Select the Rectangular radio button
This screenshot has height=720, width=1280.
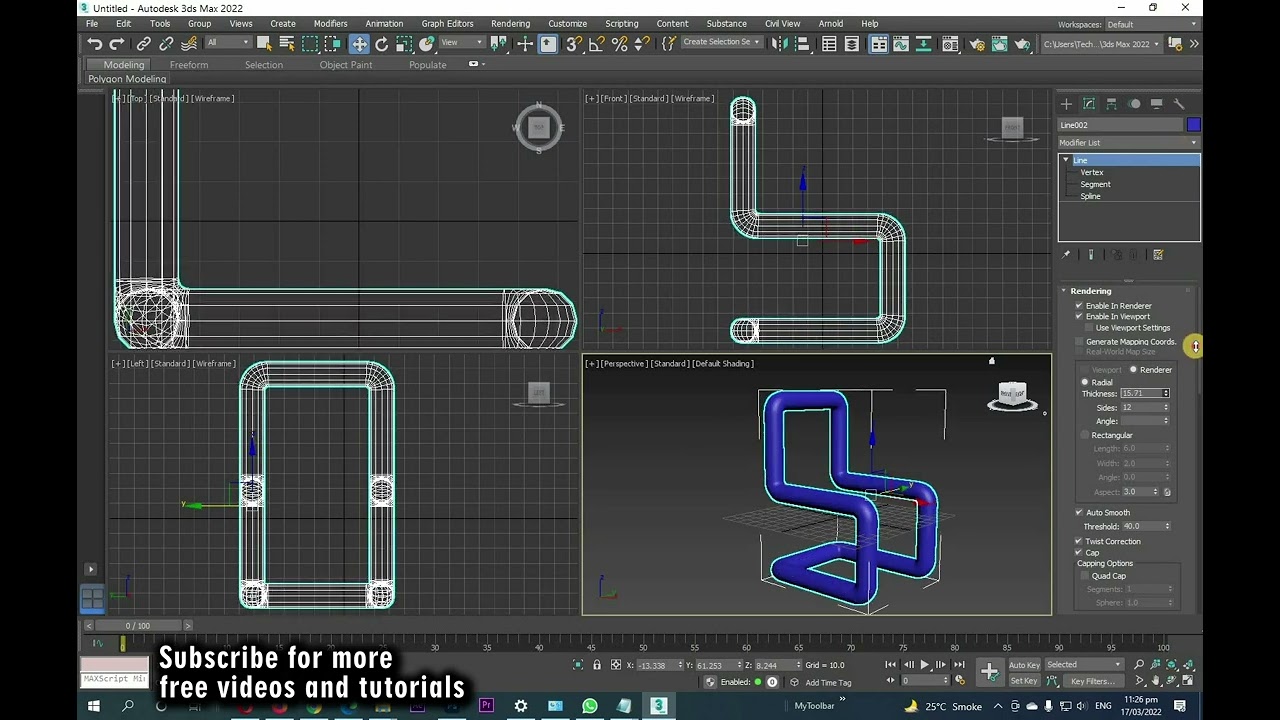[1085, 435]
